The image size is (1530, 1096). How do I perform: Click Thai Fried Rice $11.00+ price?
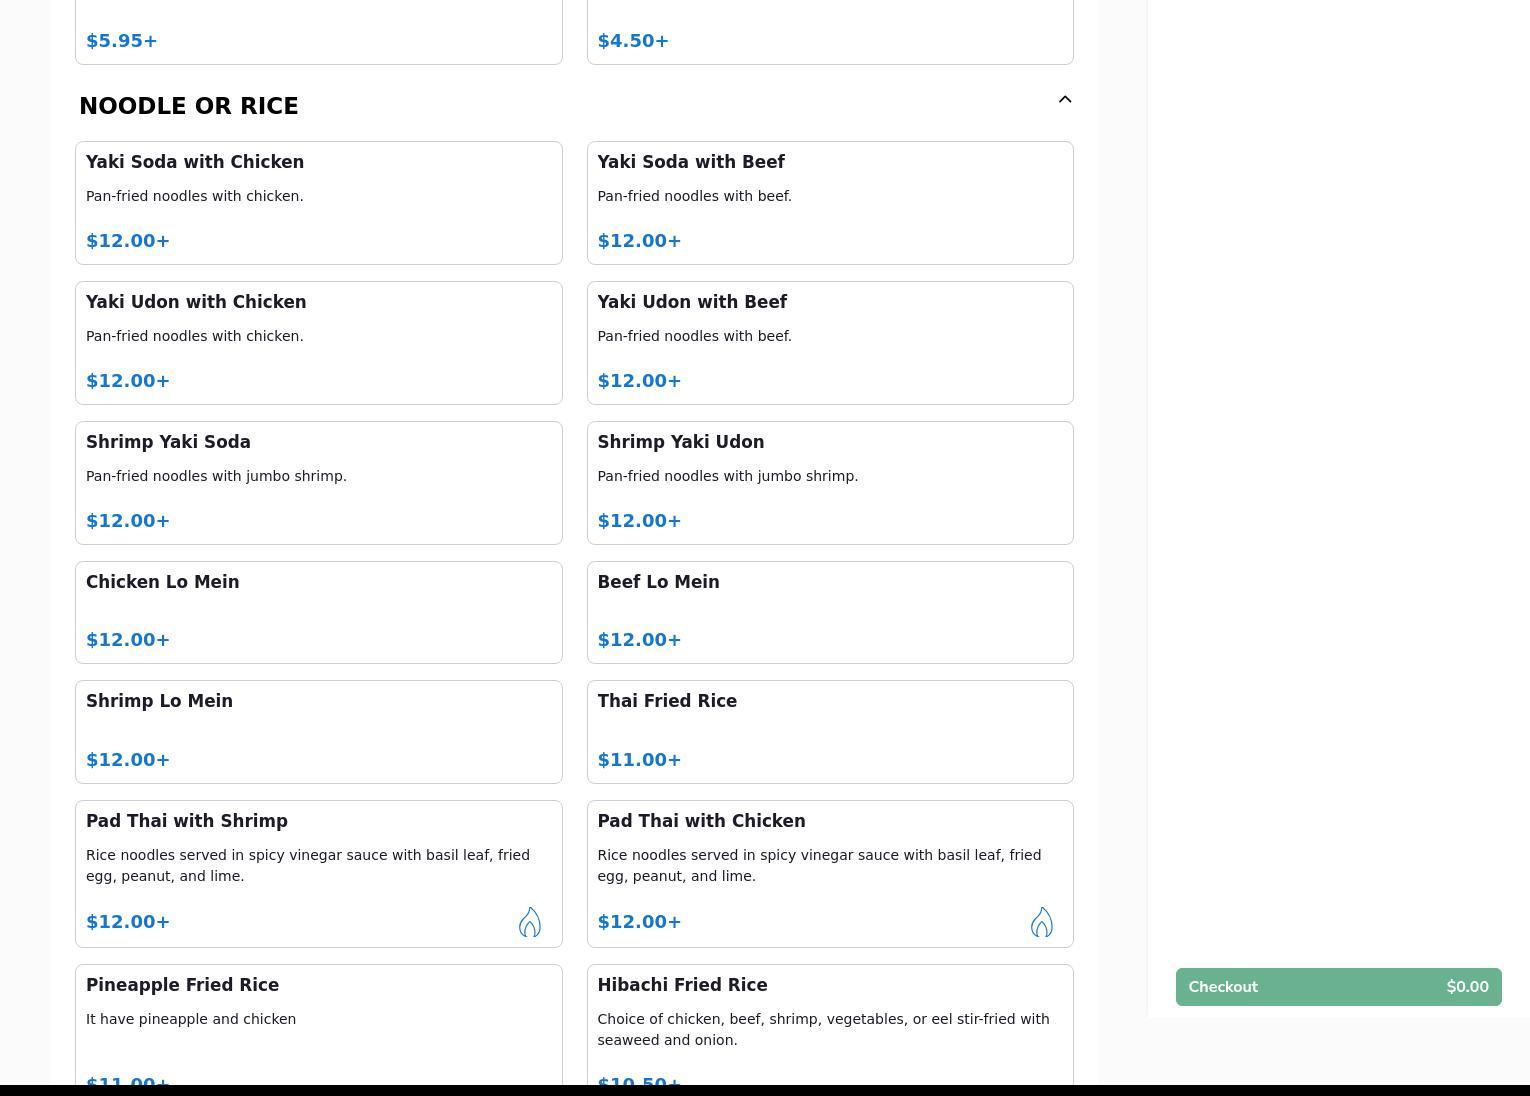tap(639, 760)
